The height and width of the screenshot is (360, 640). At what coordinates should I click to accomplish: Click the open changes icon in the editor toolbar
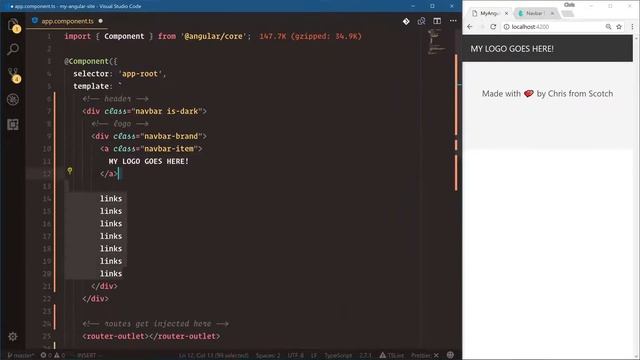421,21
